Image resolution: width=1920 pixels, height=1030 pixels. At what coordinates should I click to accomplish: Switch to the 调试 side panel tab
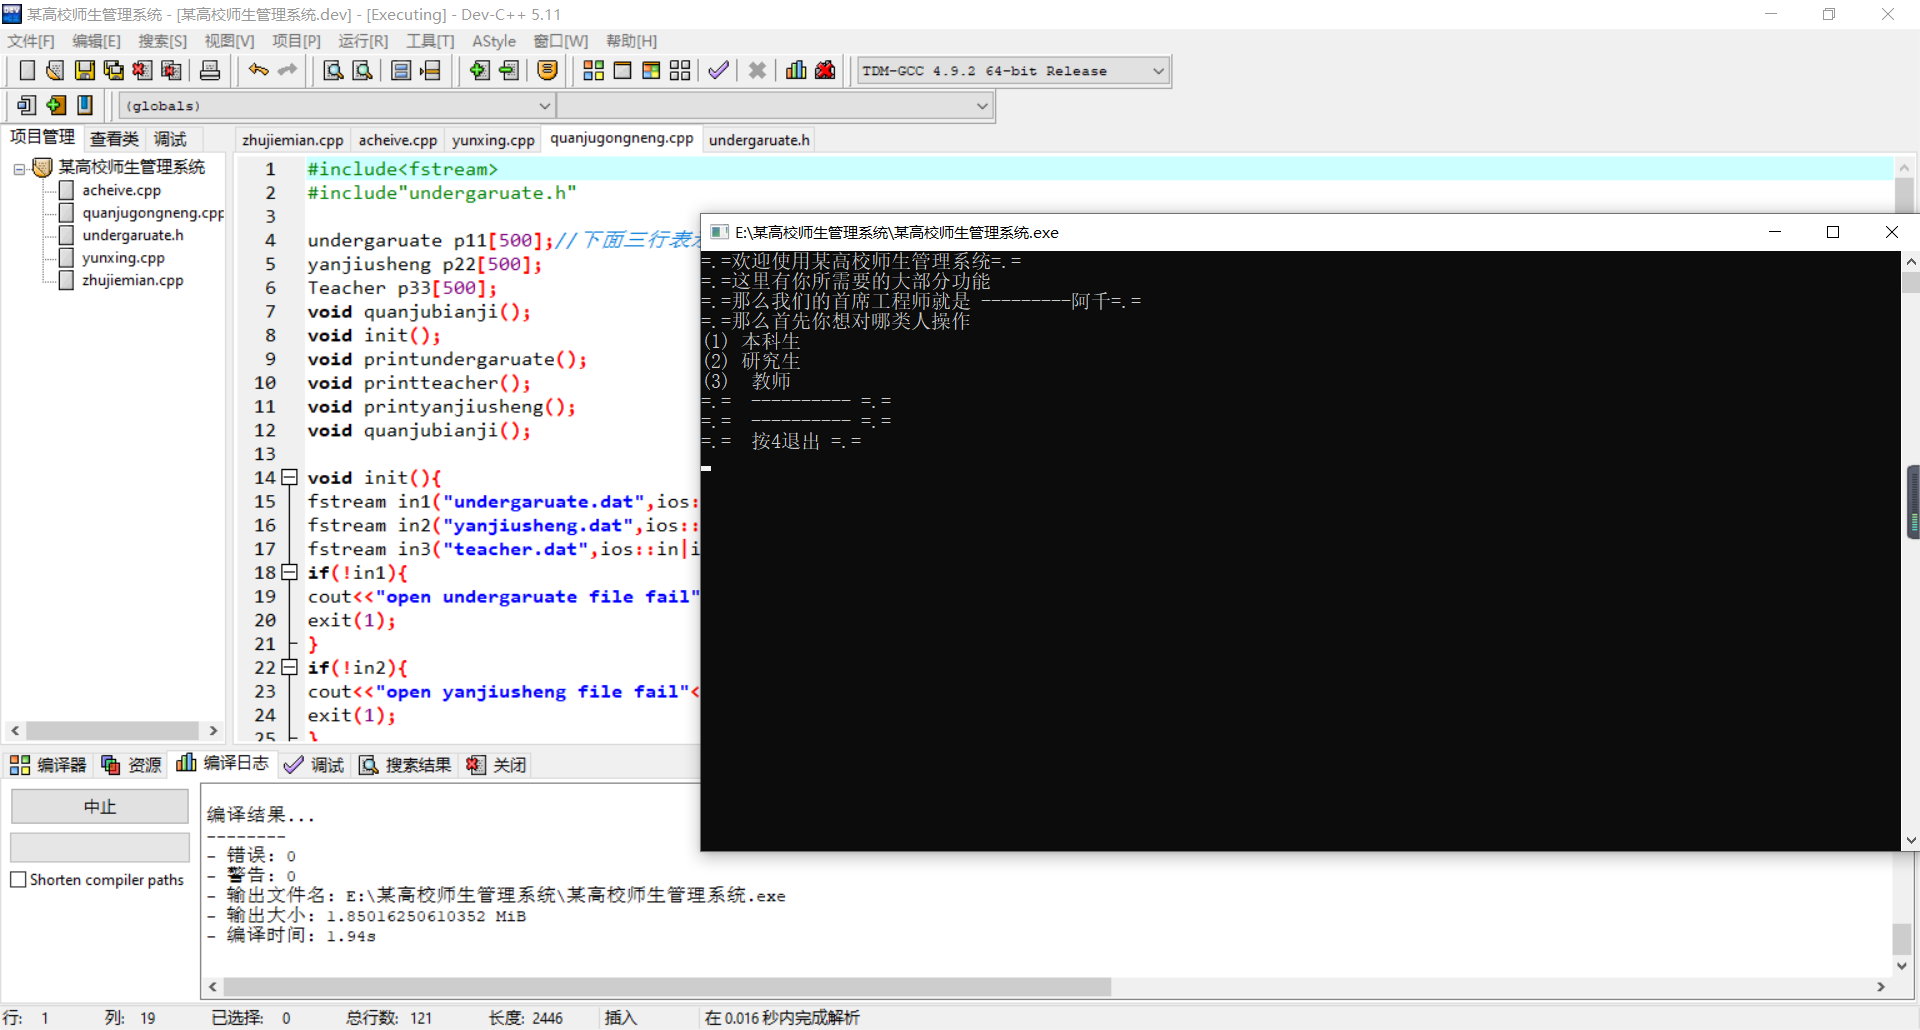(170, 139)
